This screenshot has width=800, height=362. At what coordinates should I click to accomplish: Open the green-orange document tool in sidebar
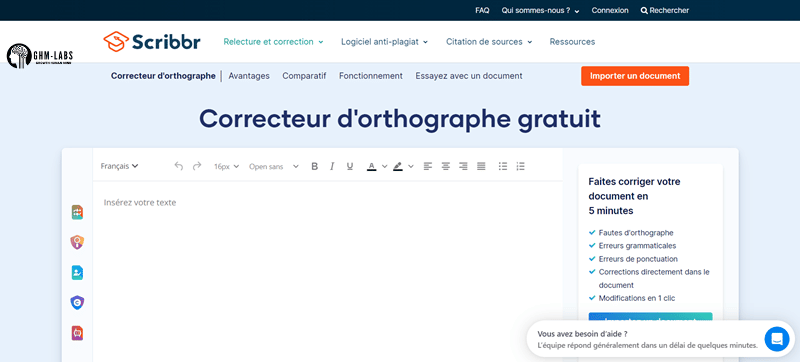(77, 213)
